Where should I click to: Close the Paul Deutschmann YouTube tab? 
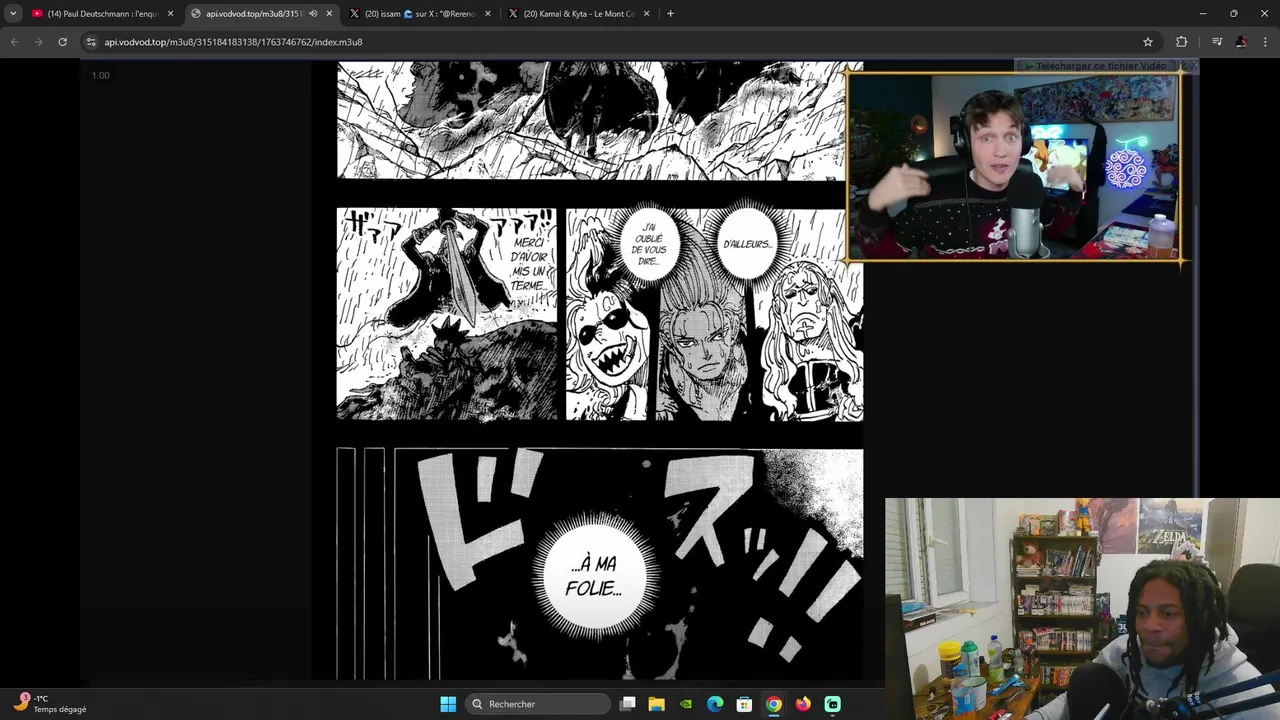[170, 14]
